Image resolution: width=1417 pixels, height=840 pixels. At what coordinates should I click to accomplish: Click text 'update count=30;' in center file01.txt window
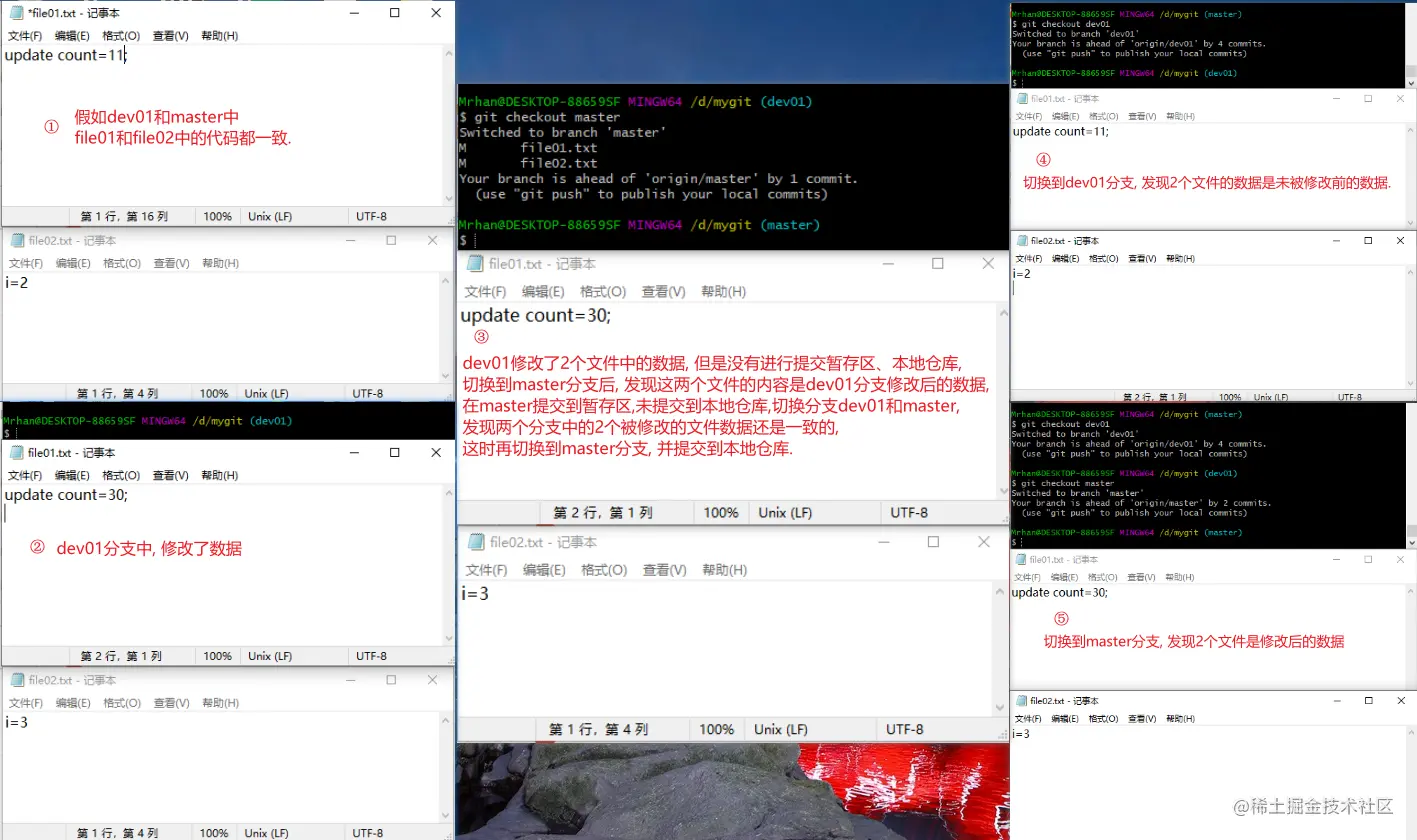coord(535,315)
